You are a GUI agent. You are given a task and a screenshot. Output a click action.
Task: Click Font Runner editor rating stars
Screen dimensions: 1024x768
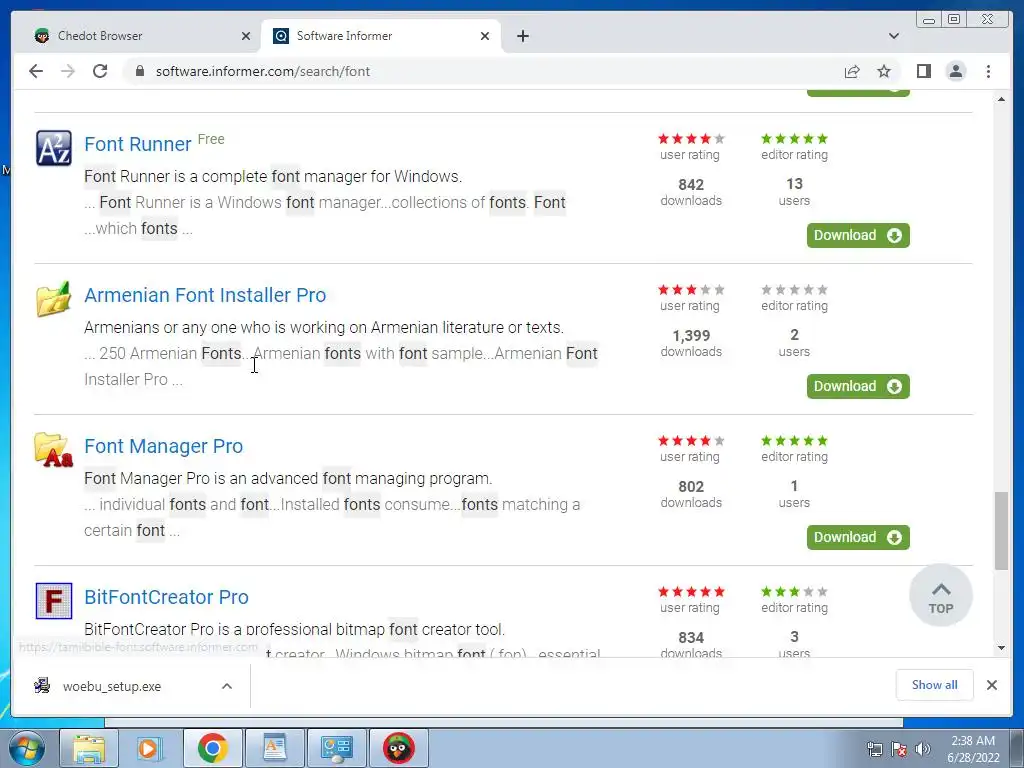[794, 138]
